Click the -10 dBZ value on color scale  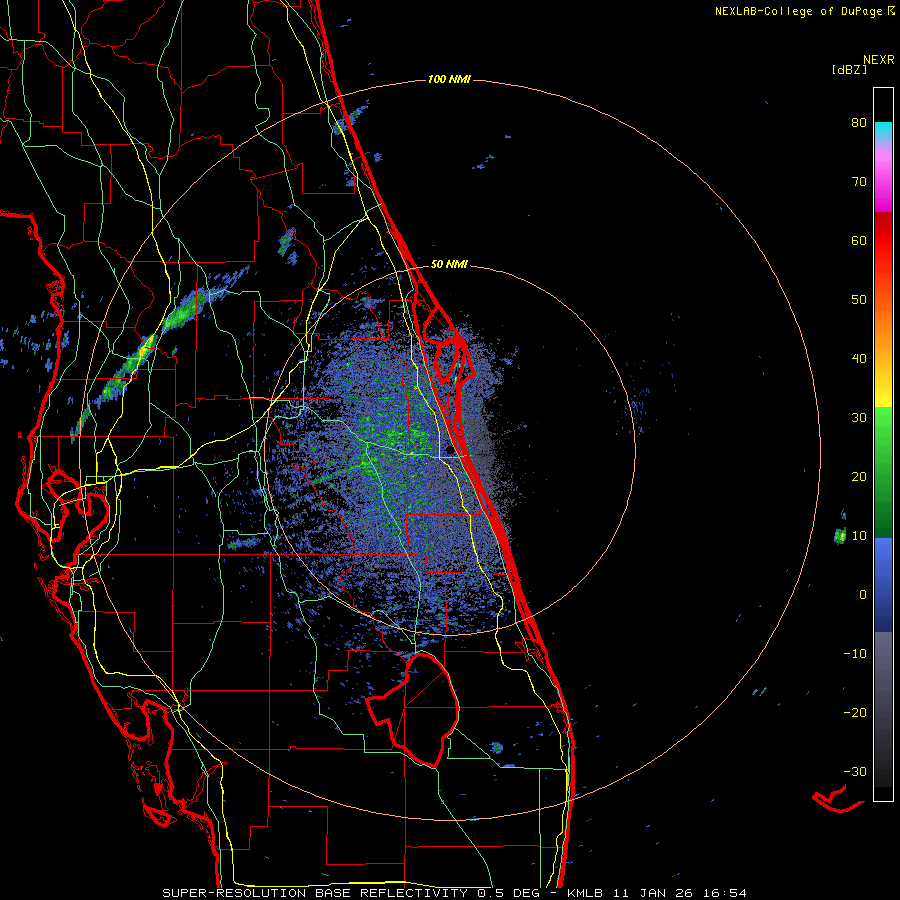[x=855, y=654]
